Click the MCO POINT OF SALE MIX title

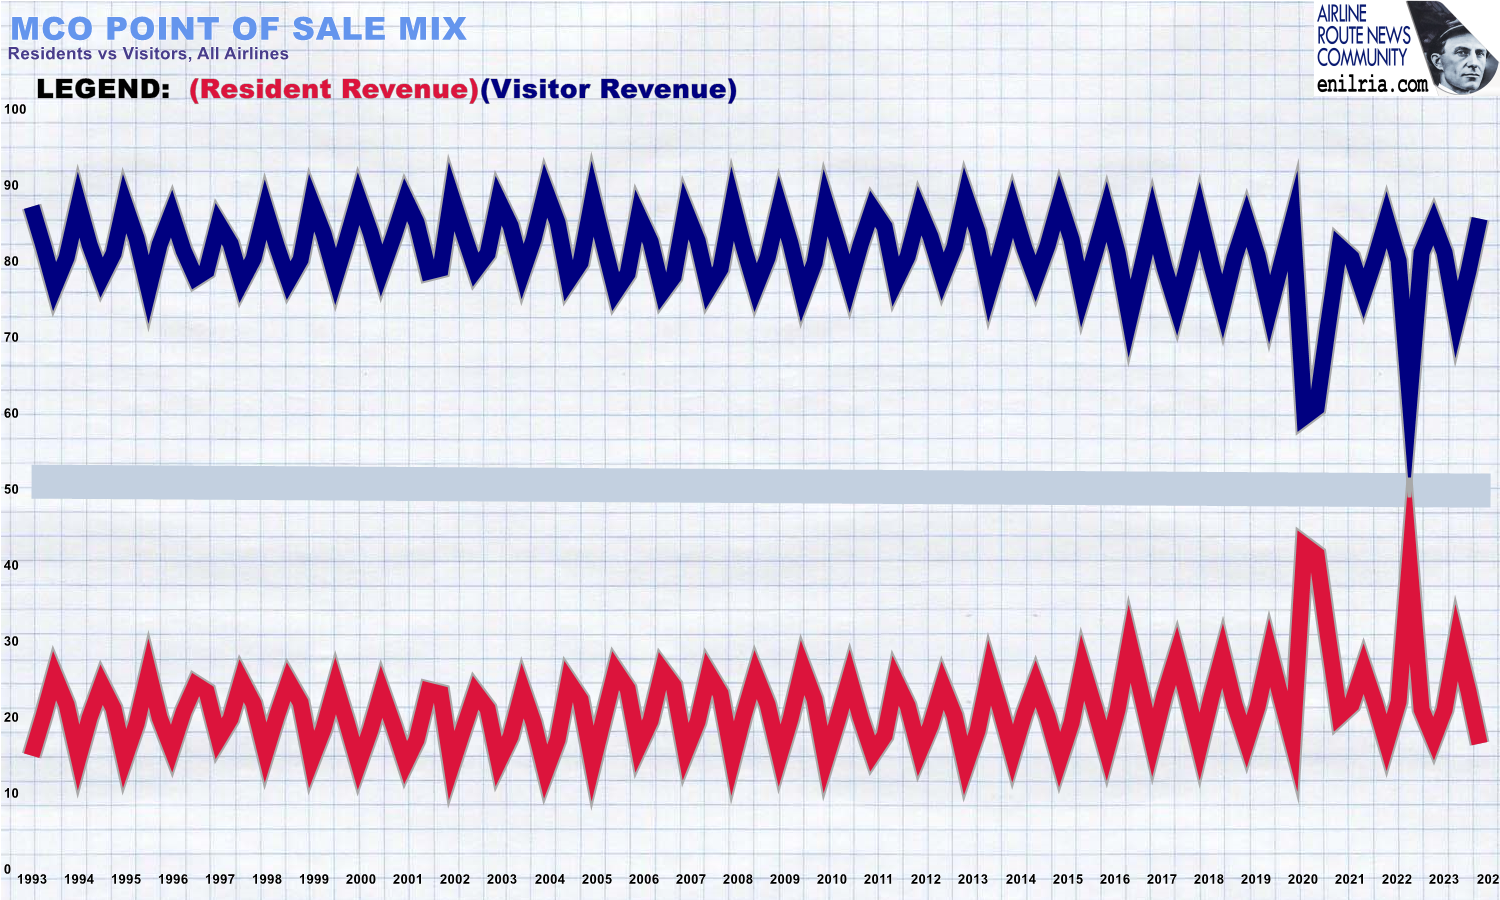[238, 29]
